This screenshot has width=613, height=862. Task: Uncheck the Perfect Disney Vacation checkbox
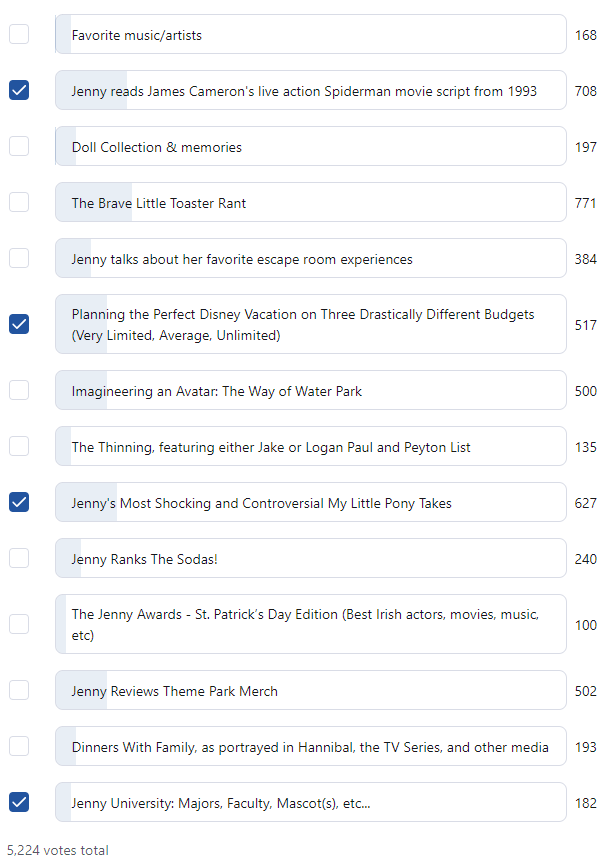pos(19,324)
